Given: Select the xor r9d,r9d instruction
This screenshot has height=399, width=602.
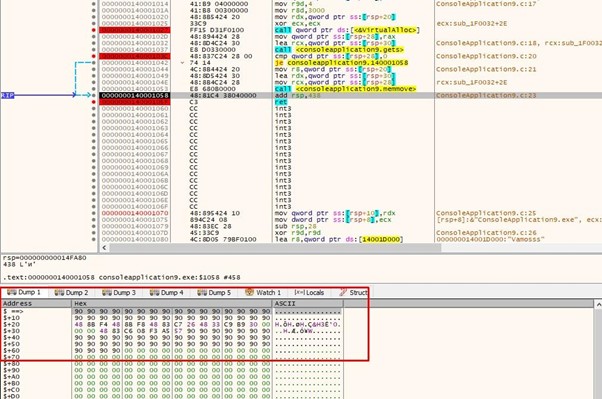Looking at the screenshot, I should pyautogui.click(x=297, y=233).
